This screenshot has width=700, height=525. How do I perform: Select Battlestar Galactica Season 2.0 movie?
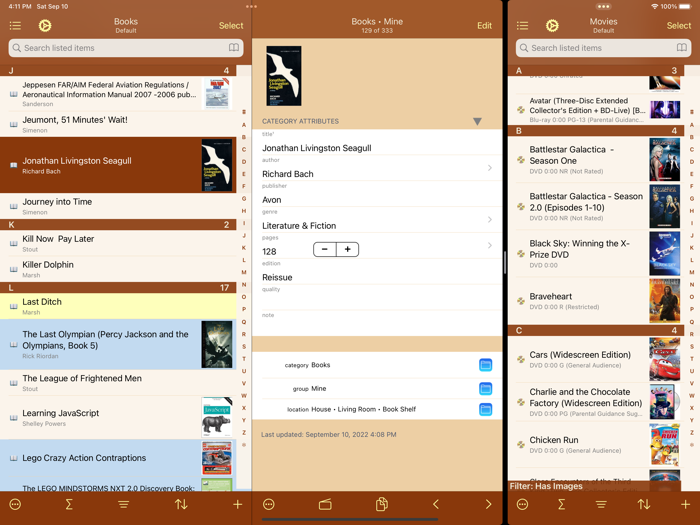(597, 206)
